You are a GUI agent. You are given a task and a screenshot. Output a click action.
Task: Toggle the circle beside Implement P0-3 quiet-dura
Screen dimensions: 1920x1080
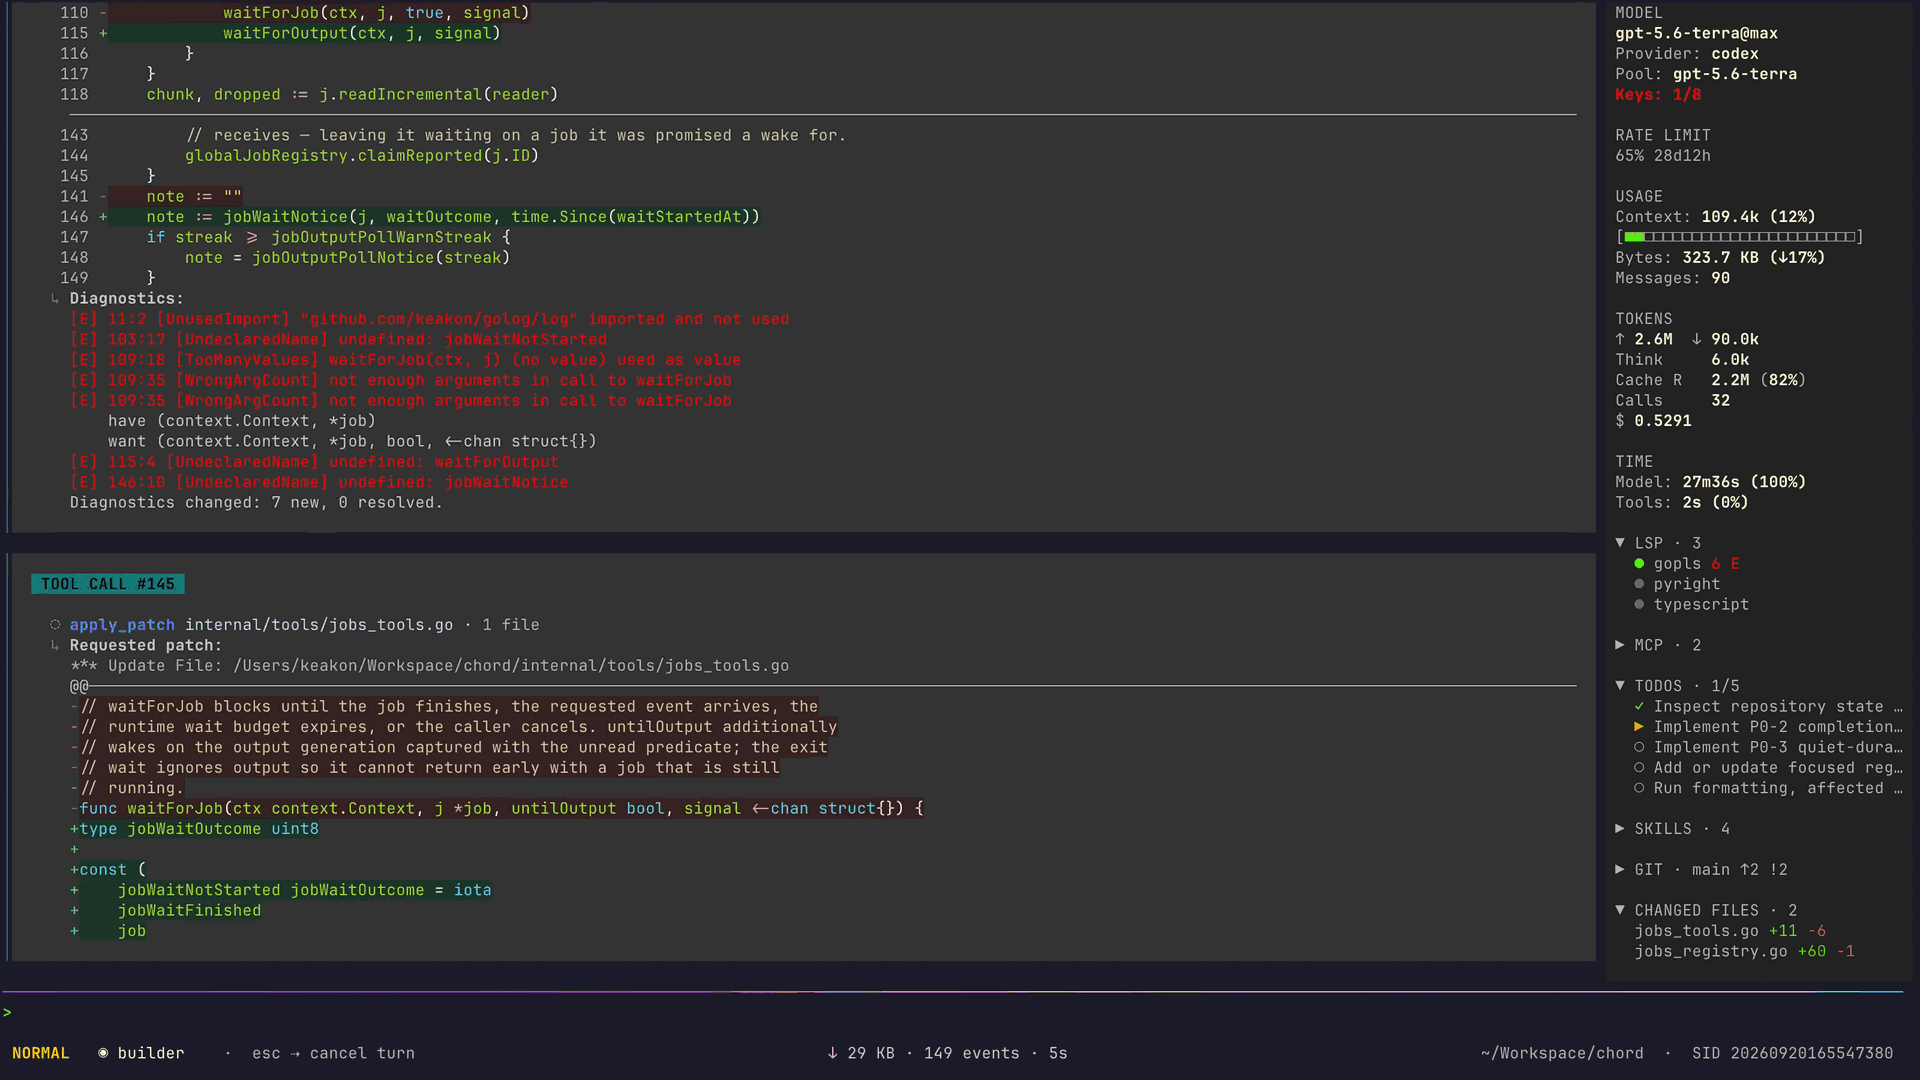(1639, 747)
